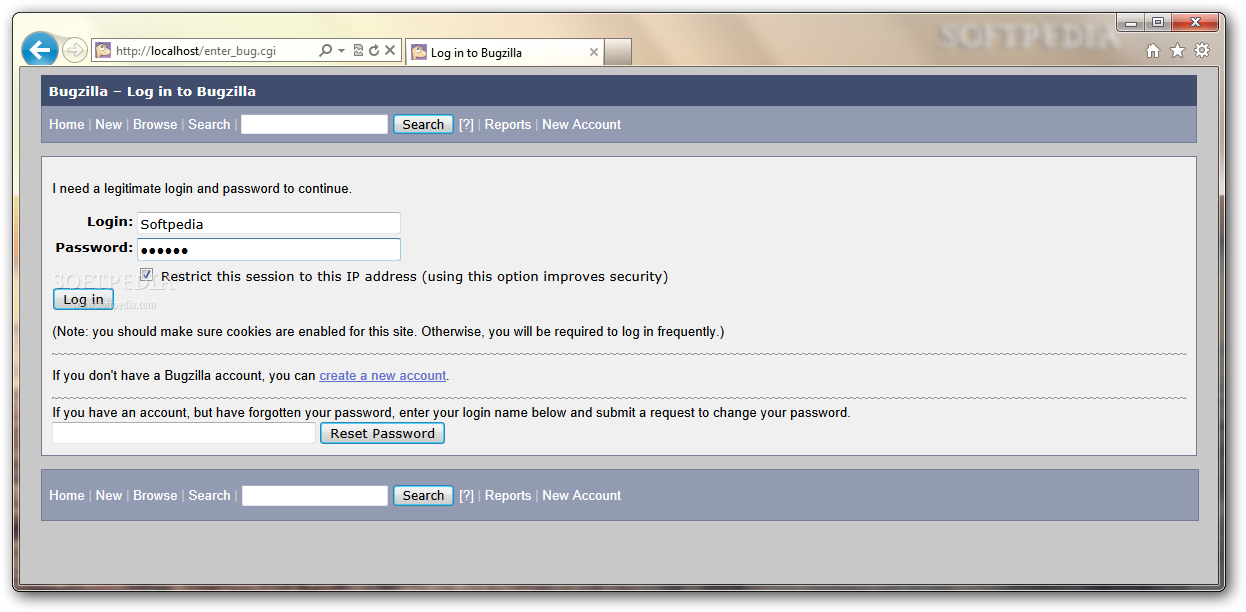Focus the Login field containing Softpedia
The image size is (1246, 612).
(x=269, y=223)
